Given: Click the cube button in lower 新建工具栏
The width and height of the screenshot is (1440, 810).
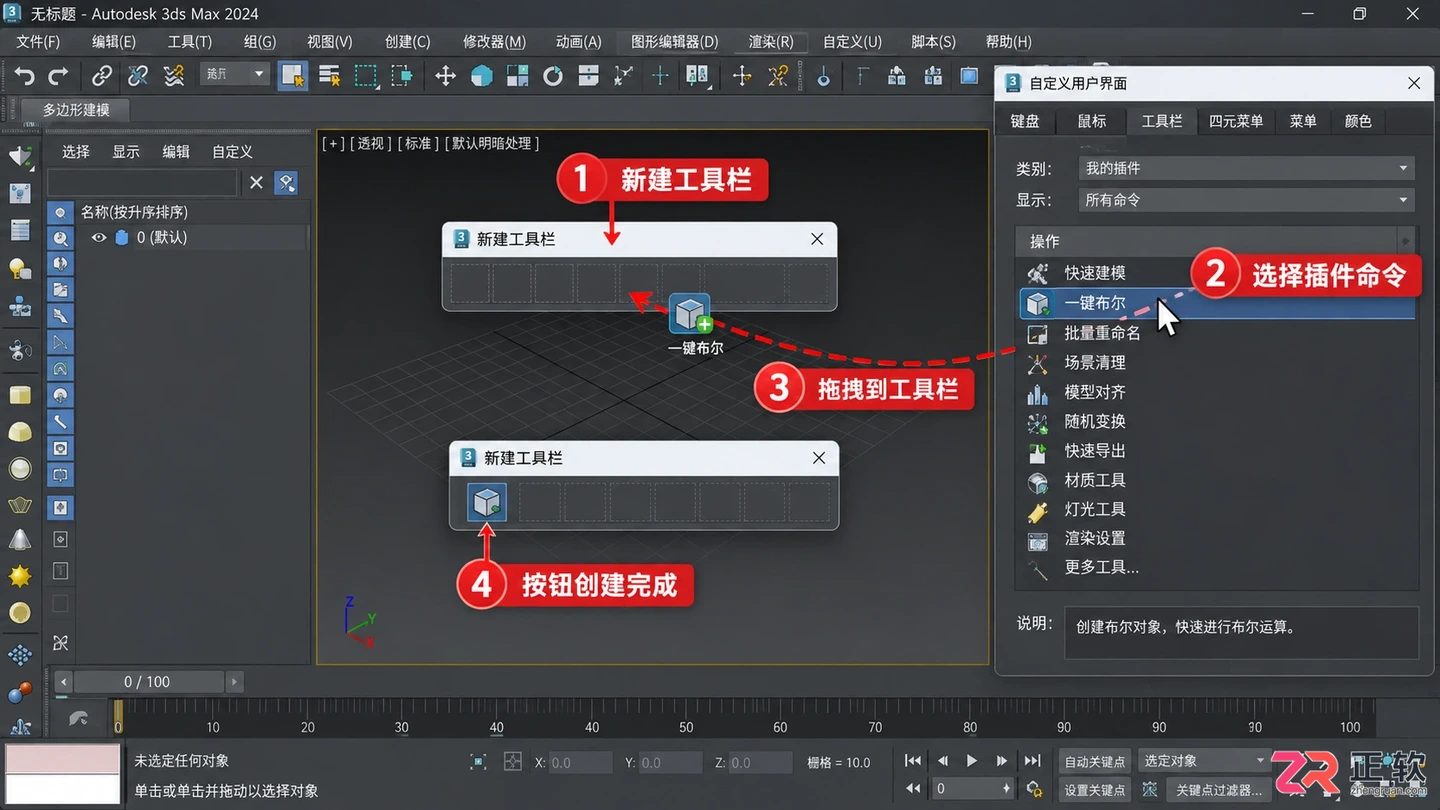Looking at the screenshot, I should pos(487,502).
